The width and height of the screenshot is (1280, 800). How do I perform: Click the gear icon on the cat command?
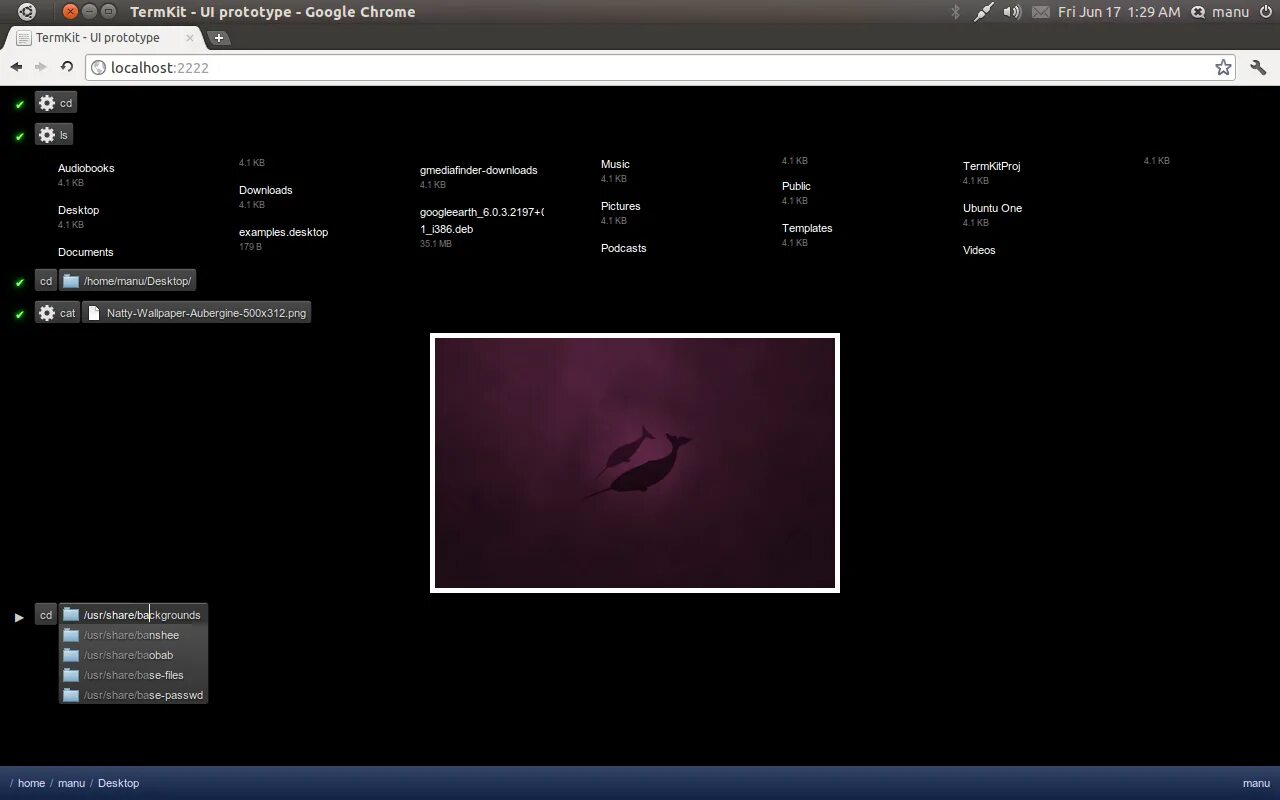click(47, 313)
